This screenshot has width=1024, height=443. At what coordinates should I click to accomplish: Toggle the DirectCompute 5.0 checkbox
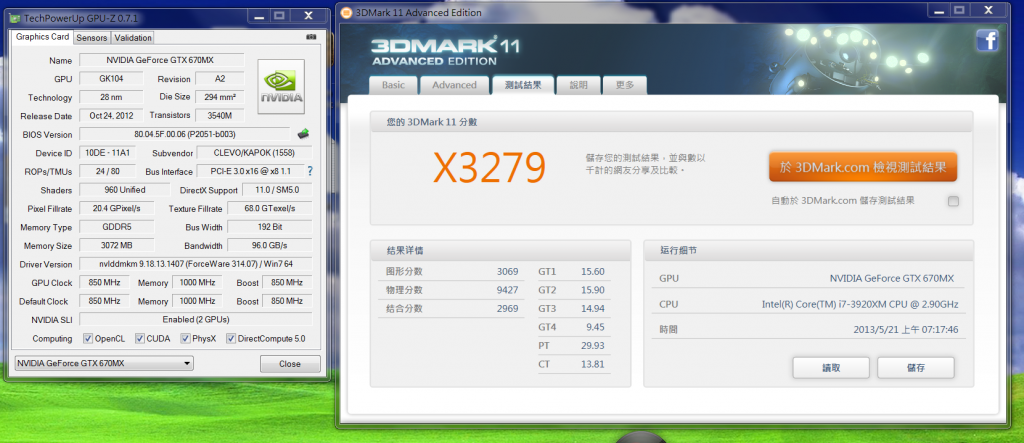[x=231, y=338]
